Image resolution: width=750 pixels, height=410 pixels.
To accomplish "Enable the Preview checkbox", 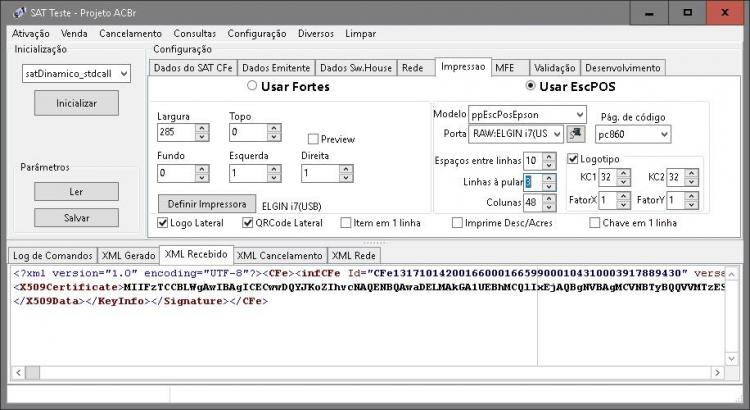I will (313, 139).
